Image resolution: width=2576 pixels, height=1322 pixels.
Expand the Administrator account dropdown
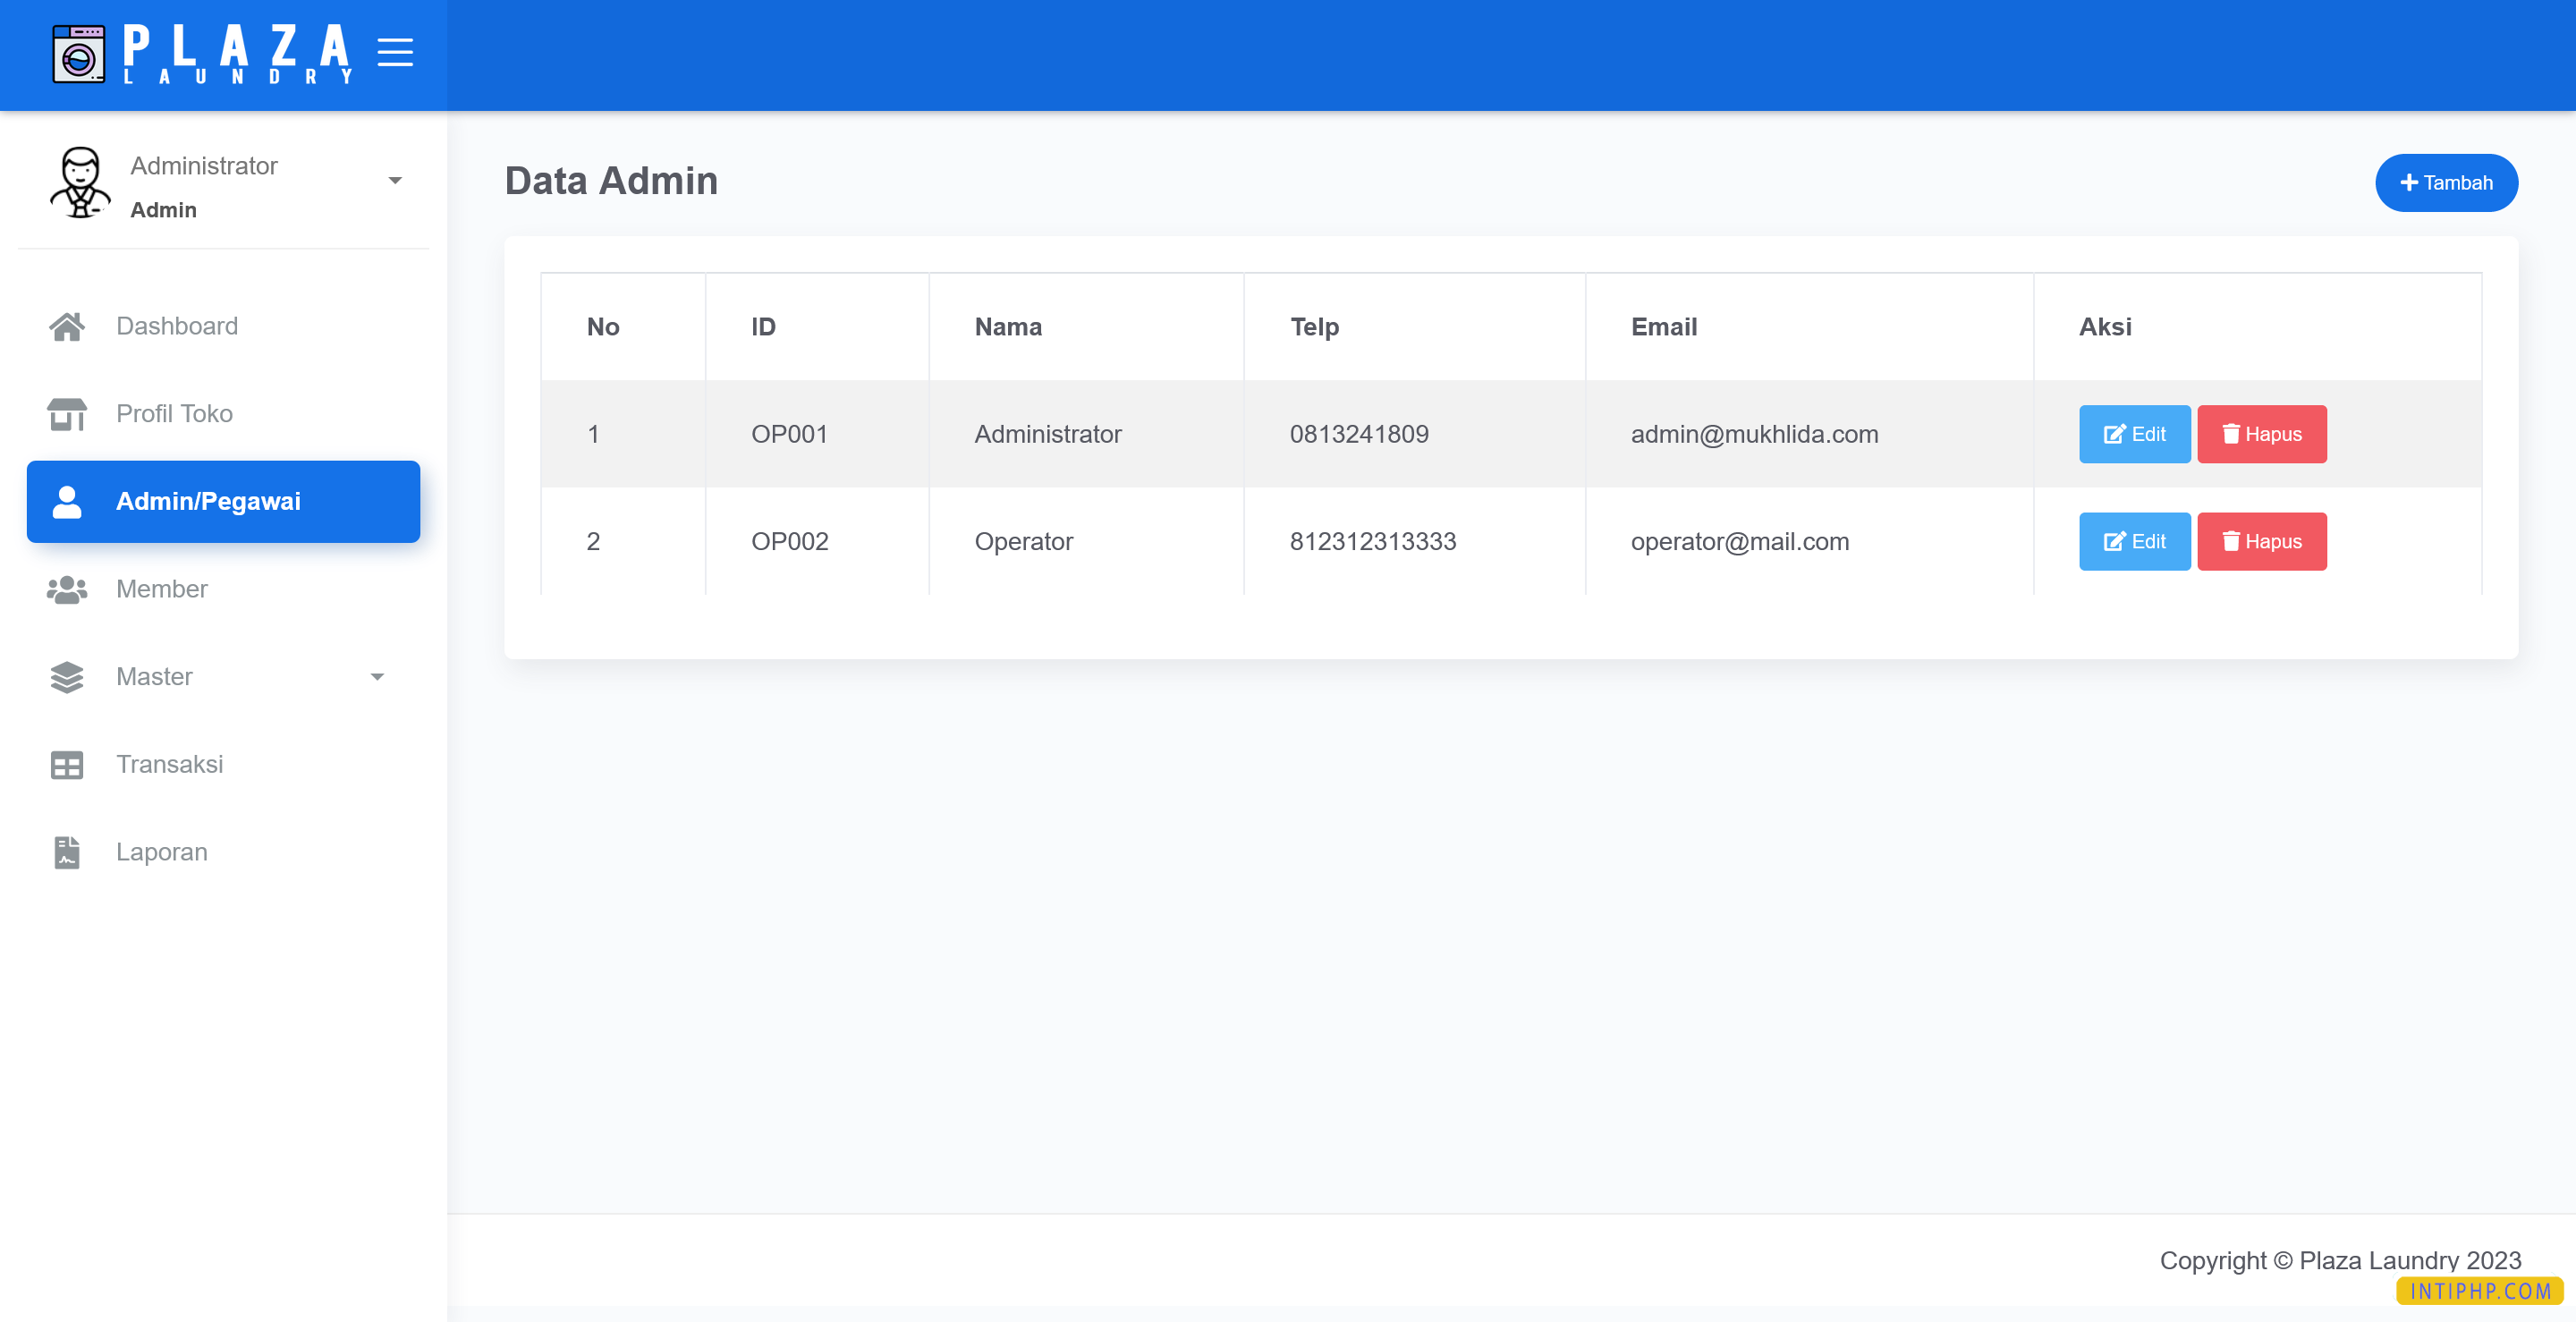pos(396,180)
